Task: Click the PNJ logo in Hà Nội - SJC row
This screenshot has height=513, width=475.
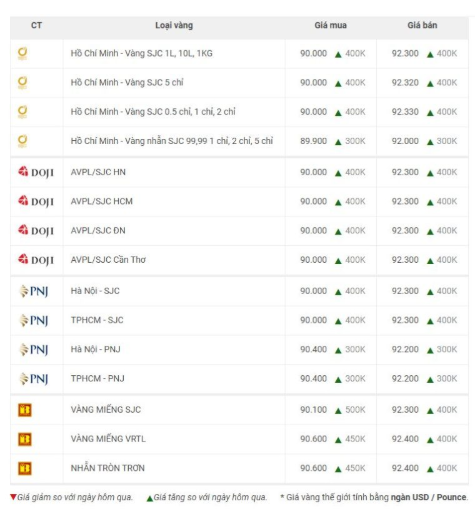Action: pyautogui.click(x=34, y=291)
